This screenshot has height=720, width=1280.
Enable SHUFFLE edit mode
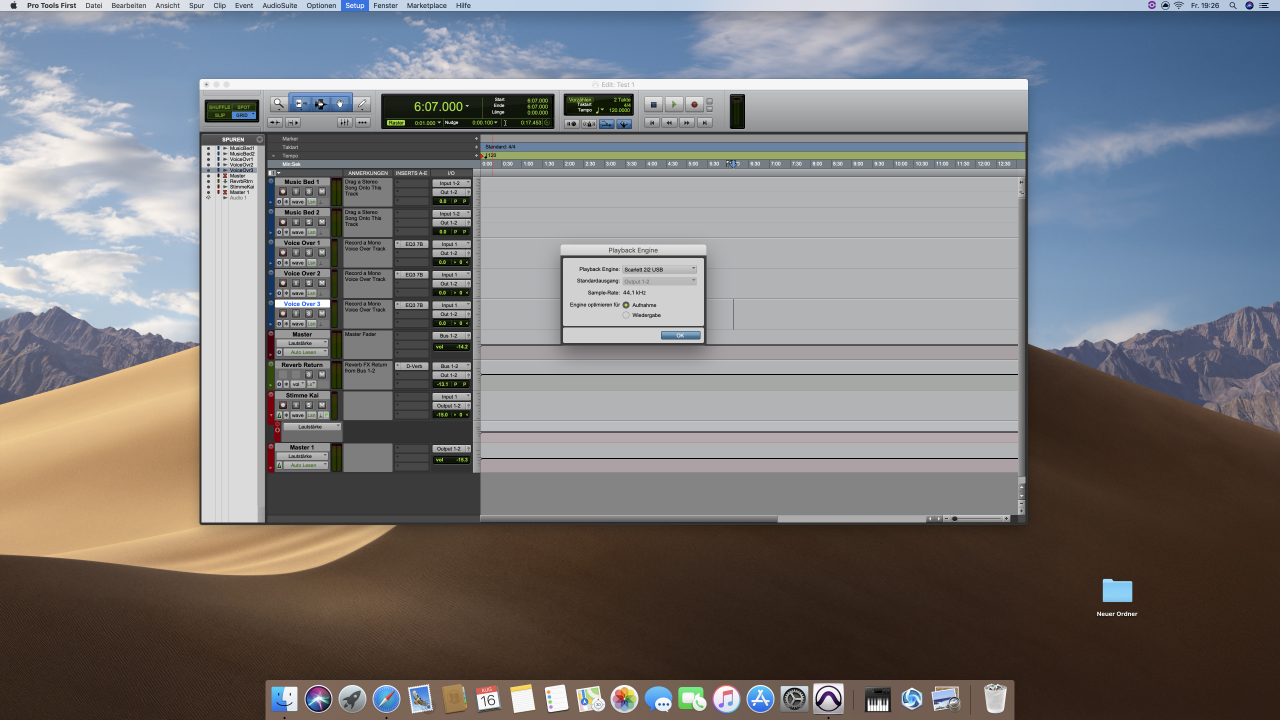pyautogui.click(x=219, y=107)
